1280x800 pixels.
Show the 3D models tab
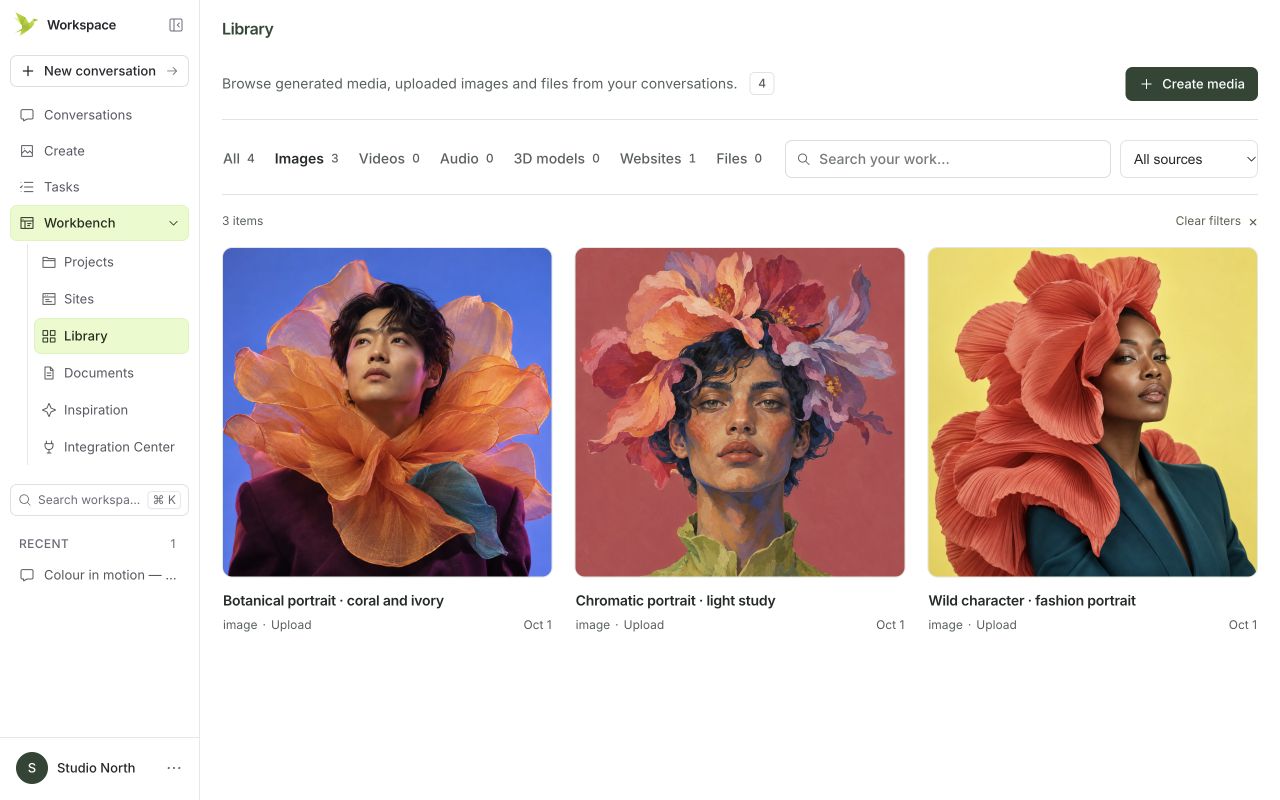557,159
